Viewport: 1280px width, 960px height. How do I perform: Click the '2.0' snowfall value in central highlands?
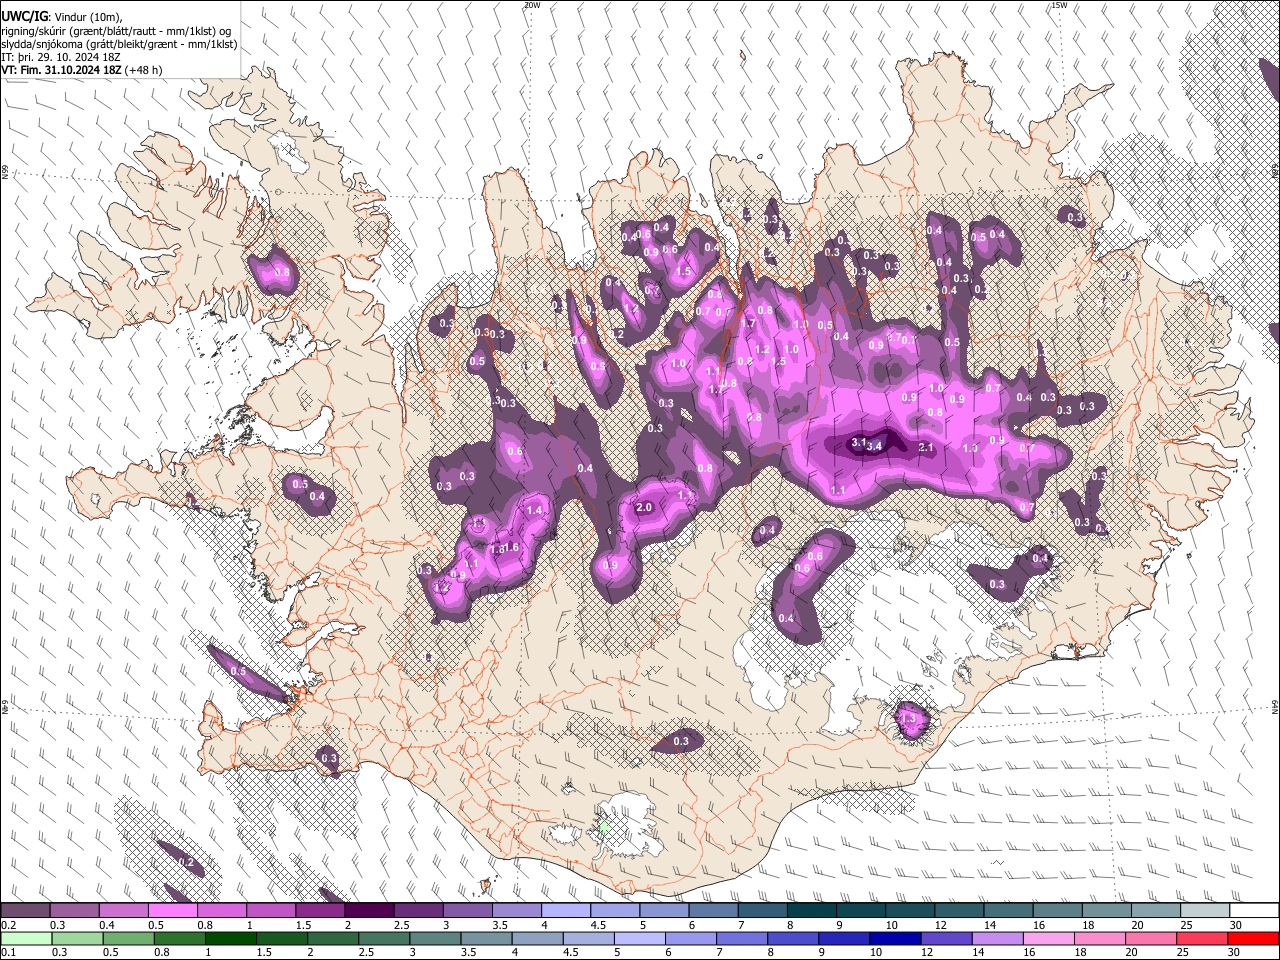[644, 508]
